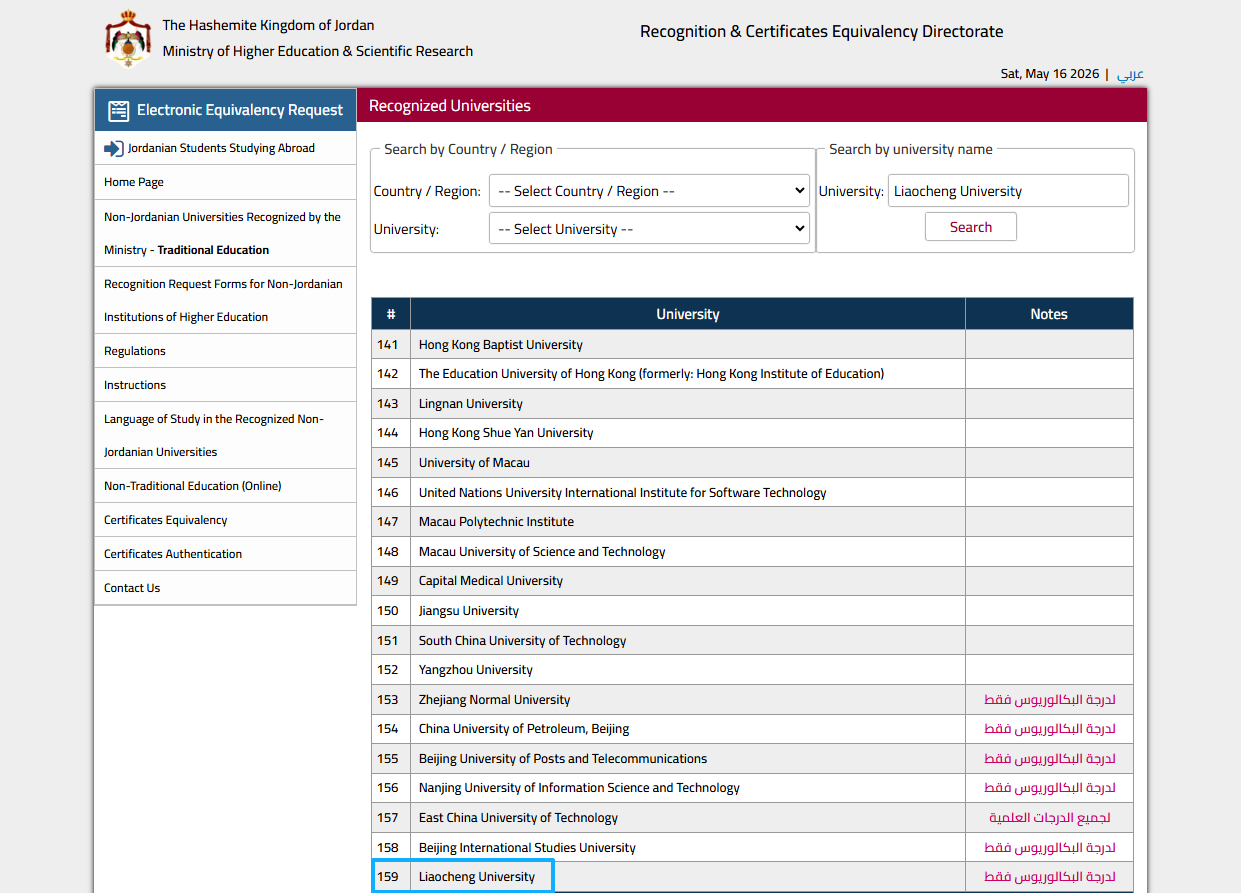Select East China University of Technology row

tap(752, 818)
